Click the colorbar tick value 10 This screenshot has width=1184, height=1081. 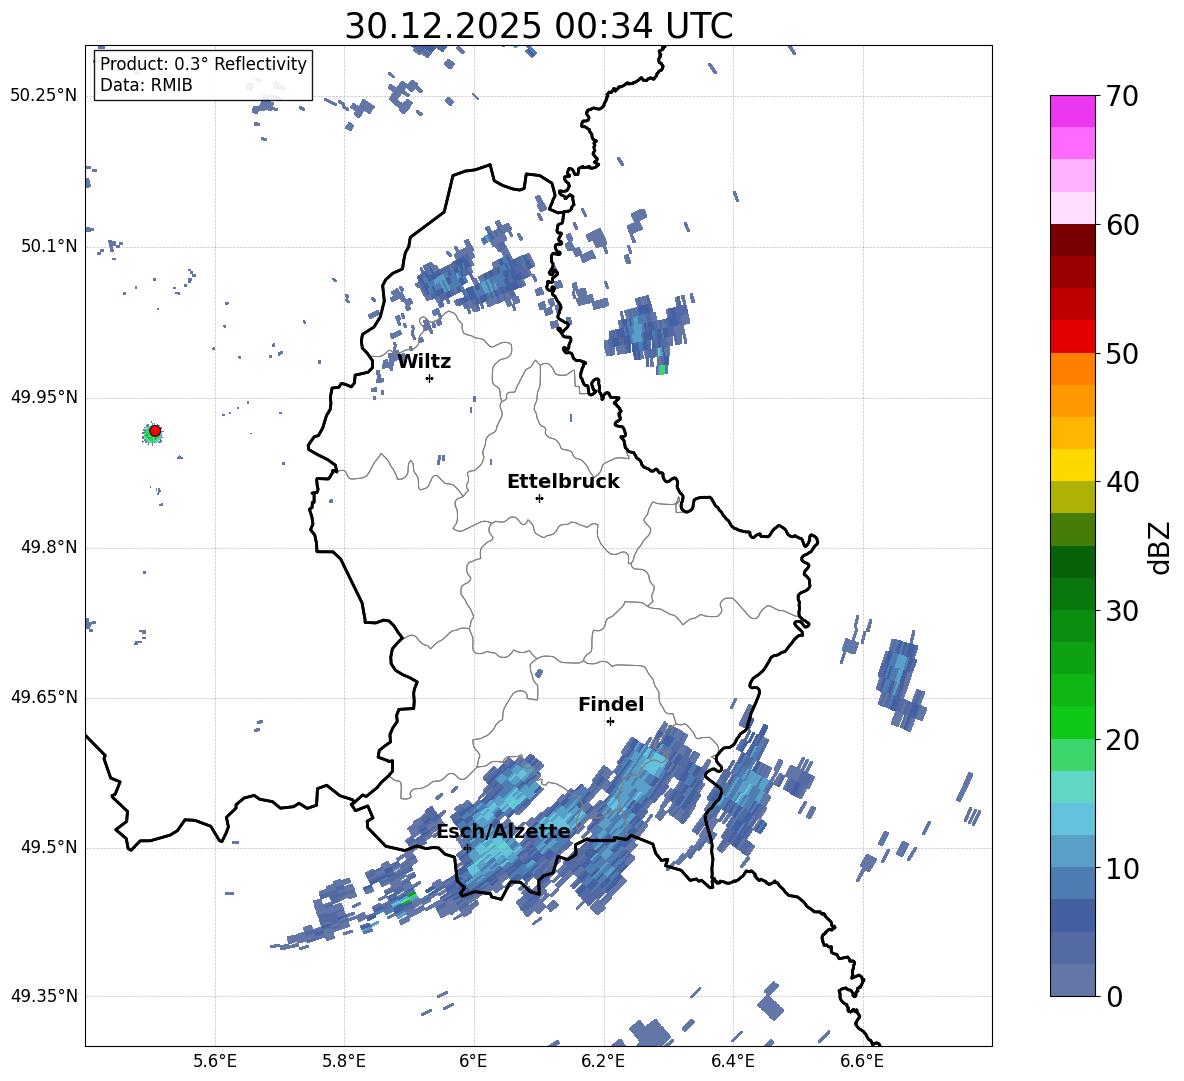coord(1123,868)
